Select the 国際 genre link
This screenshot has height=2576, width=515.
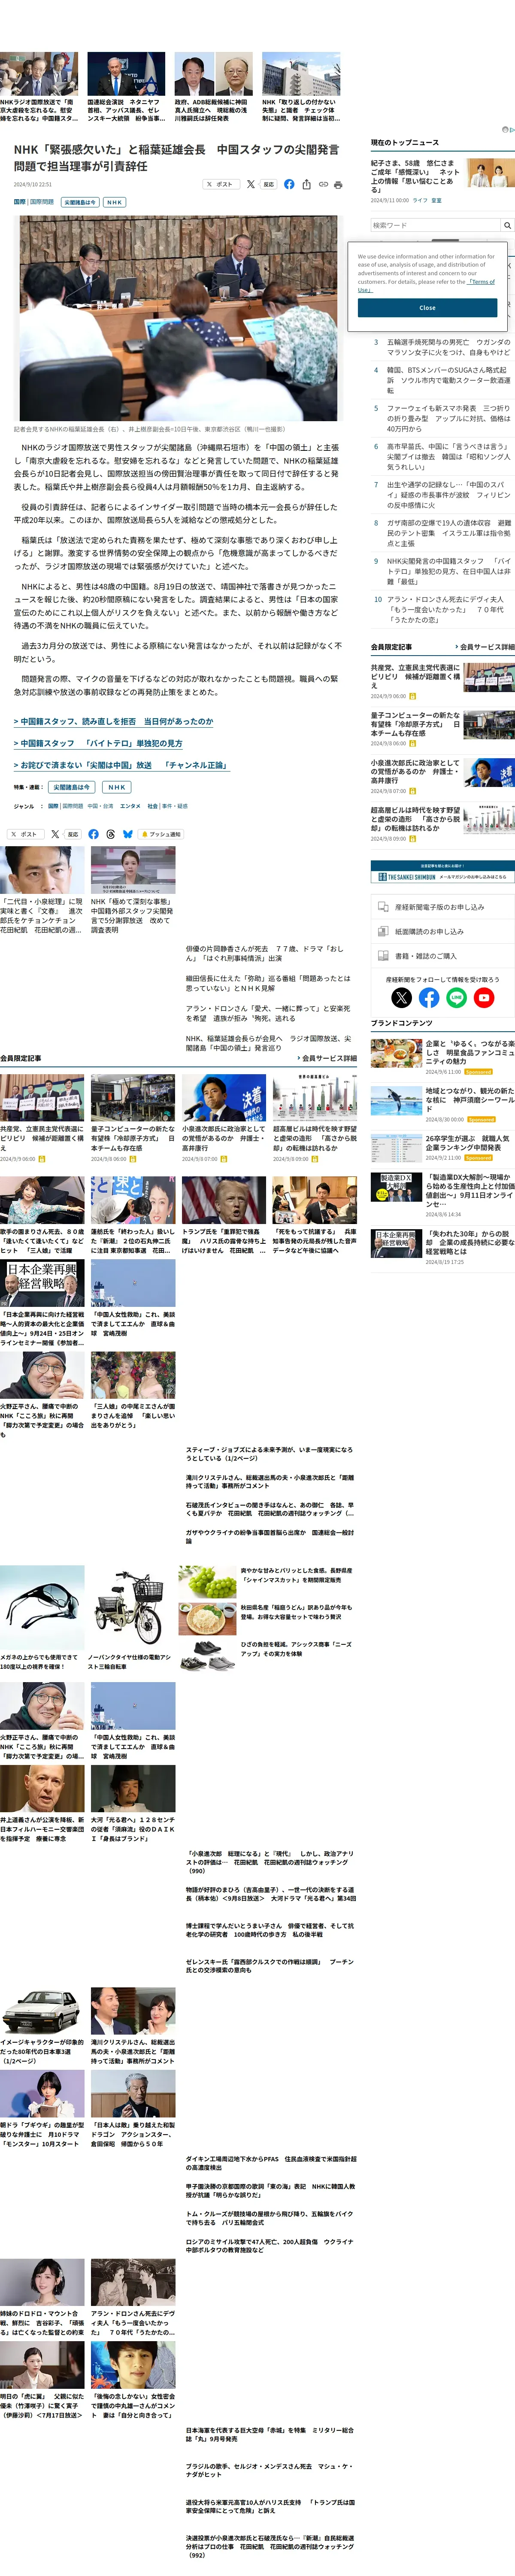[53, 806]
